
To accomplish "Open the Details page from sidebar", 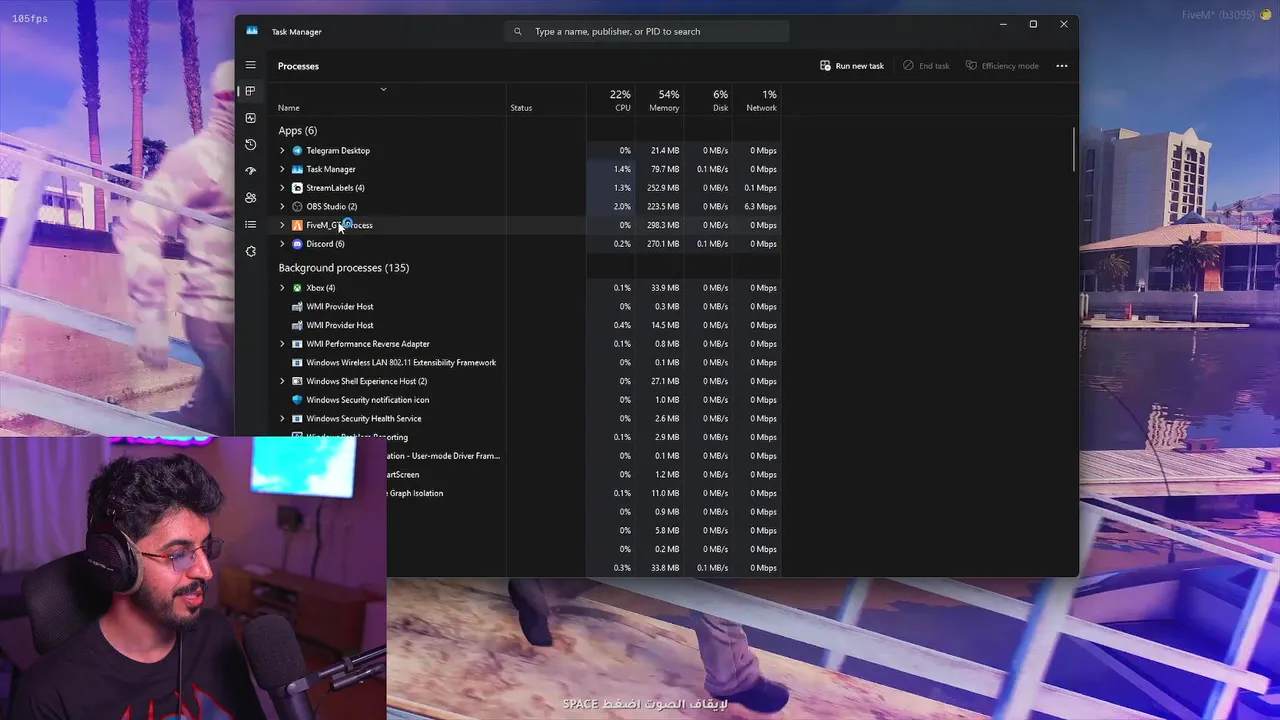I will coord(250,224).
